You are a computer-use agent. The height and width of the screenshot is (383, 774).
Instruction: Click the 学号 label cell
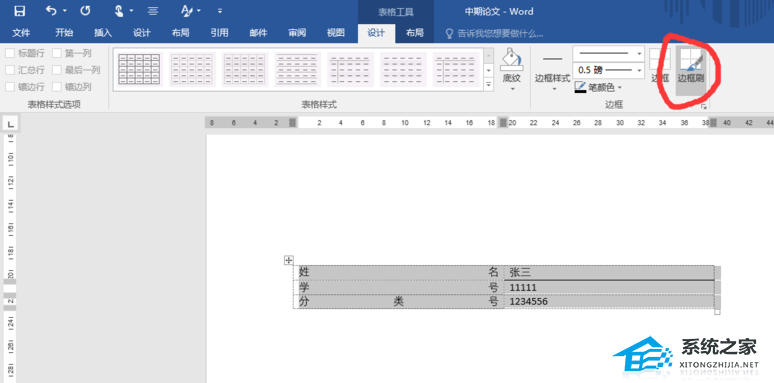coord(398,287)
